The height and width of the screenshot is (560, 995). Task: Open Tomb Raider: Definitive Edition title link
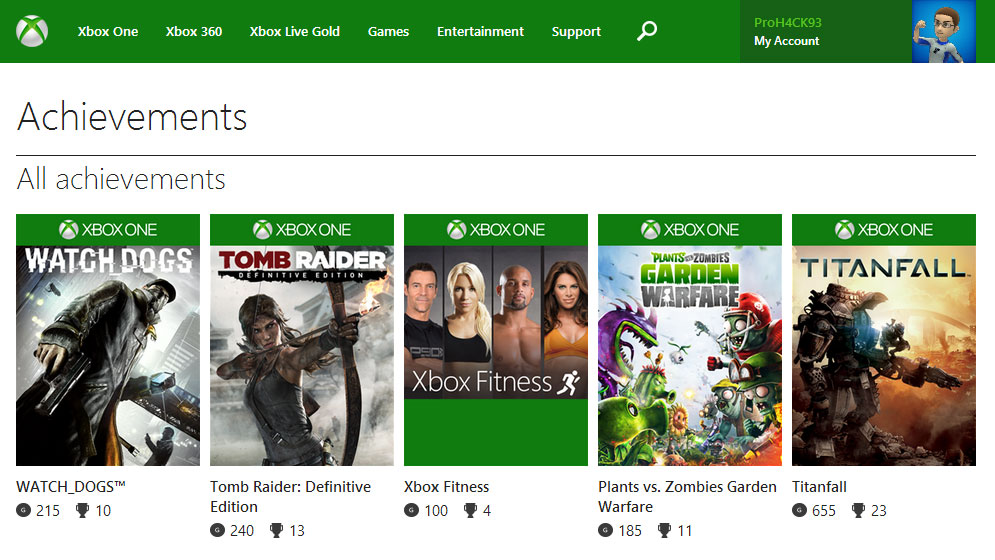291,497
